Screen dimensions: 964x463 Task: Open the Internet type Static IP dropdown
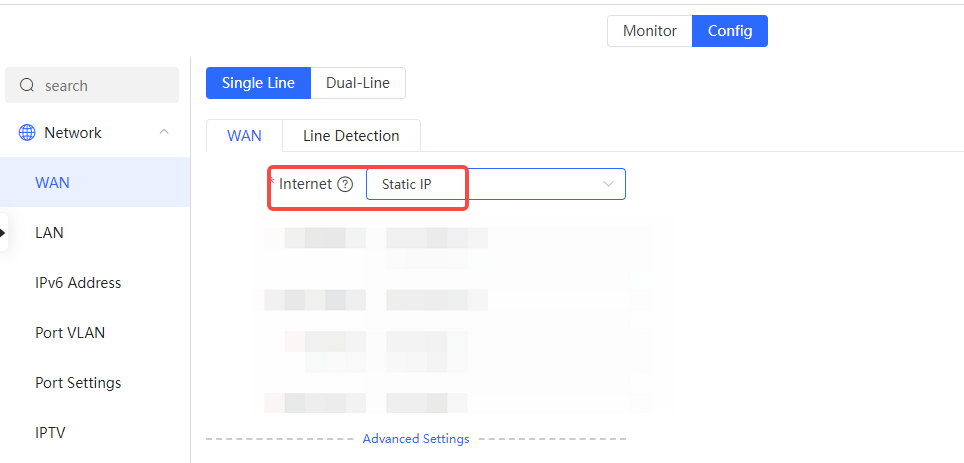495,184
